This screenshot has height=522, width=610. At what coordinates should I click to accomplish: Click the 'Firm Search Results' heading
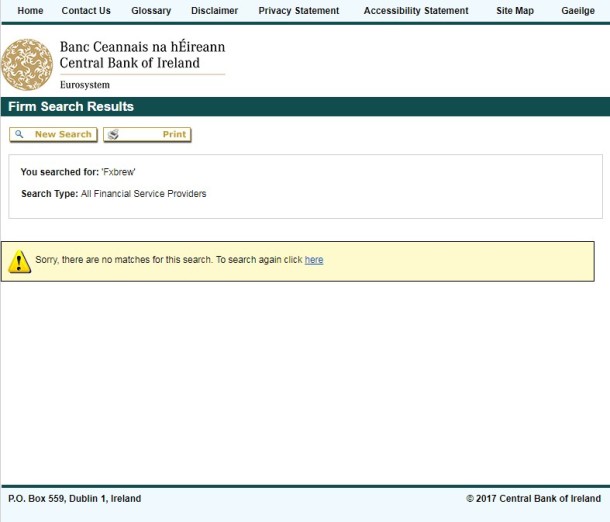tap(71, 107)
